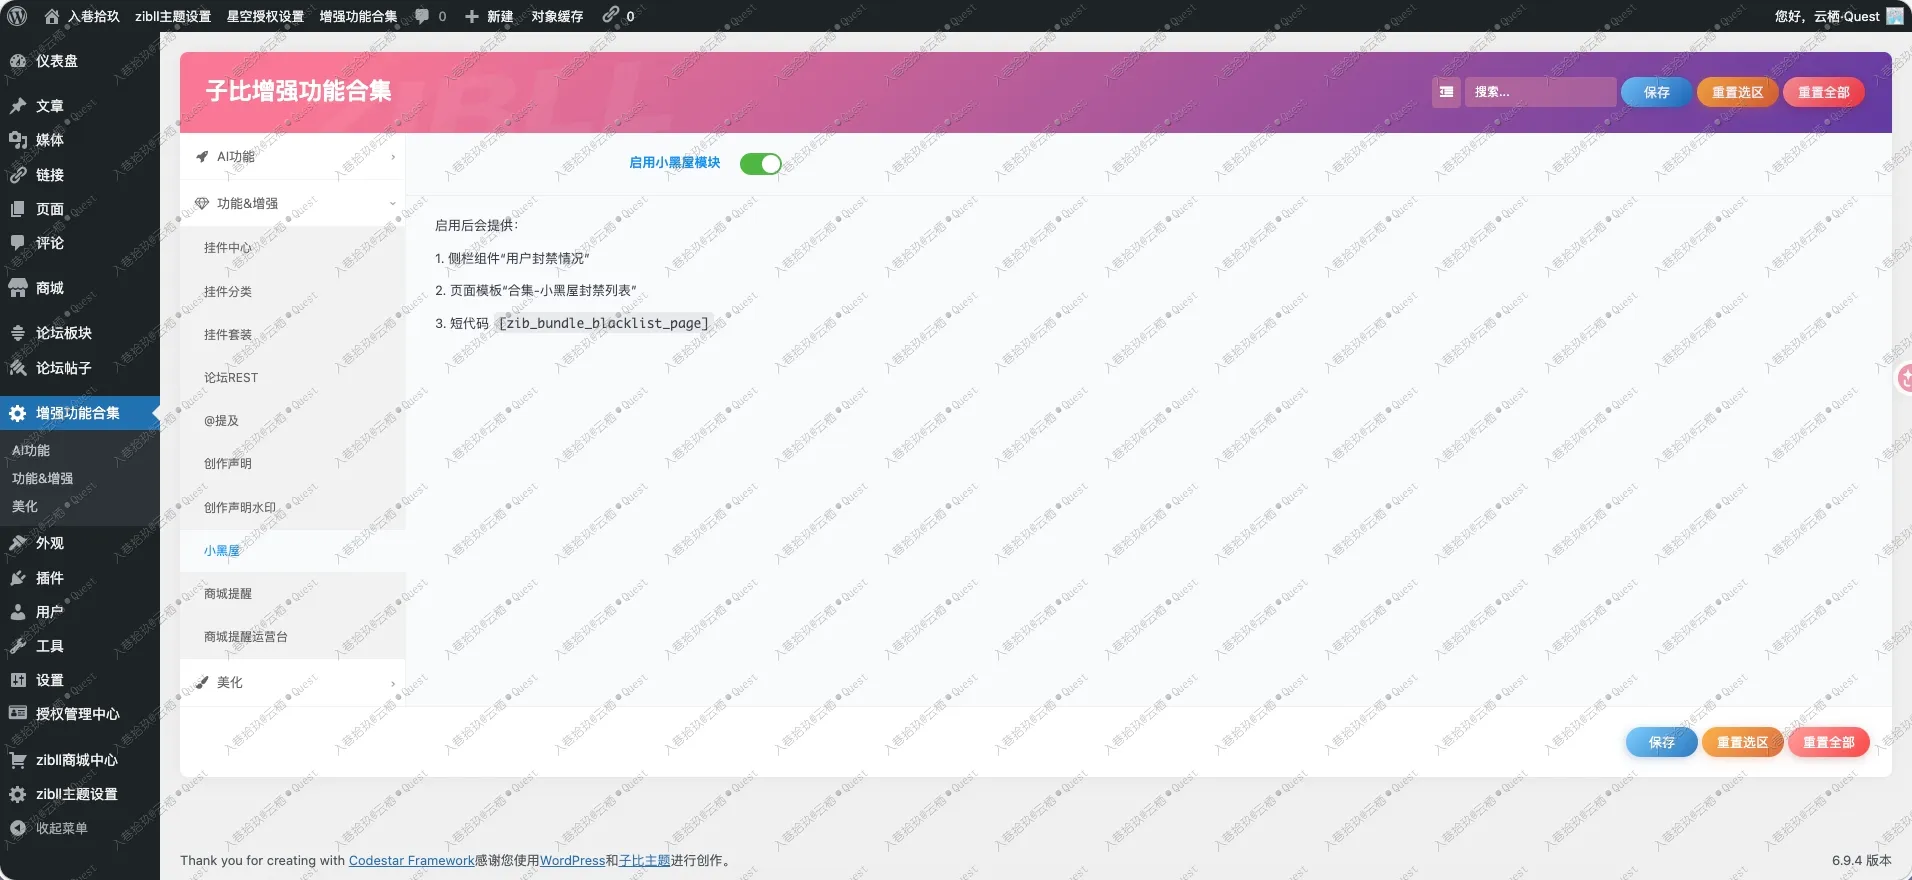Open the 文章 posts pin icon

18,106
